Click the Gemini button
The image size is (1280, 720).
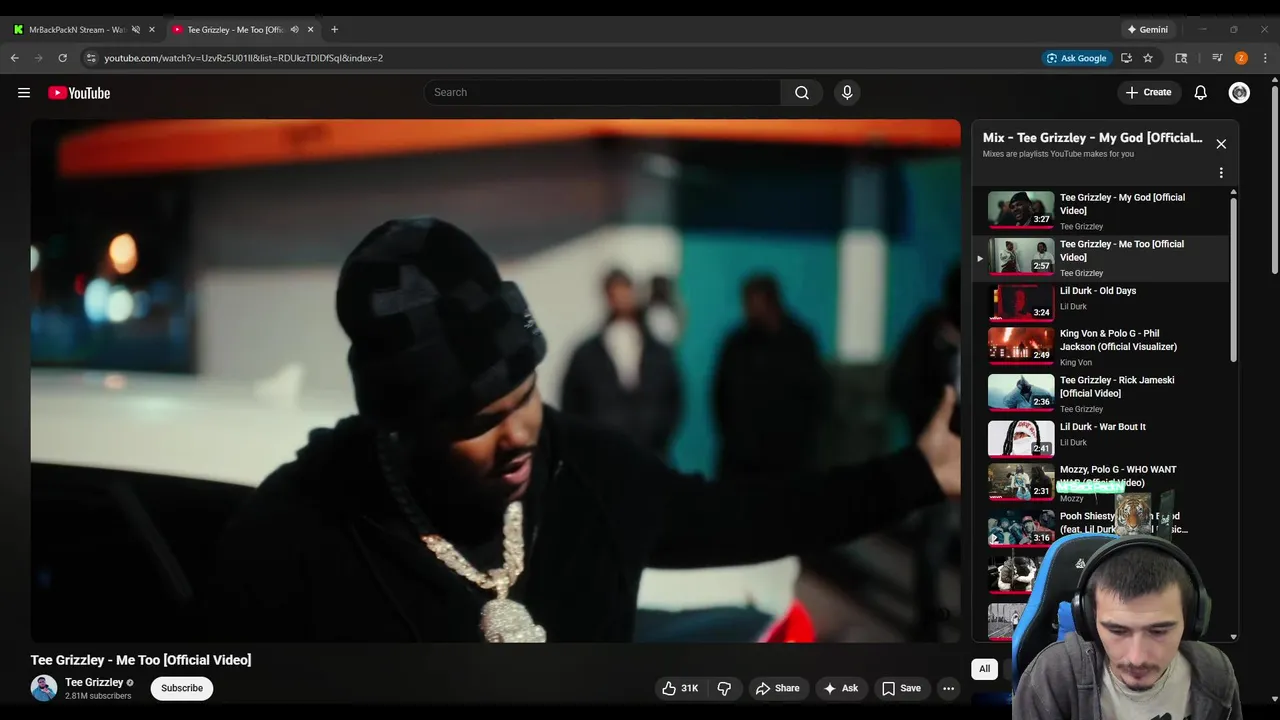click(1146, 30)
